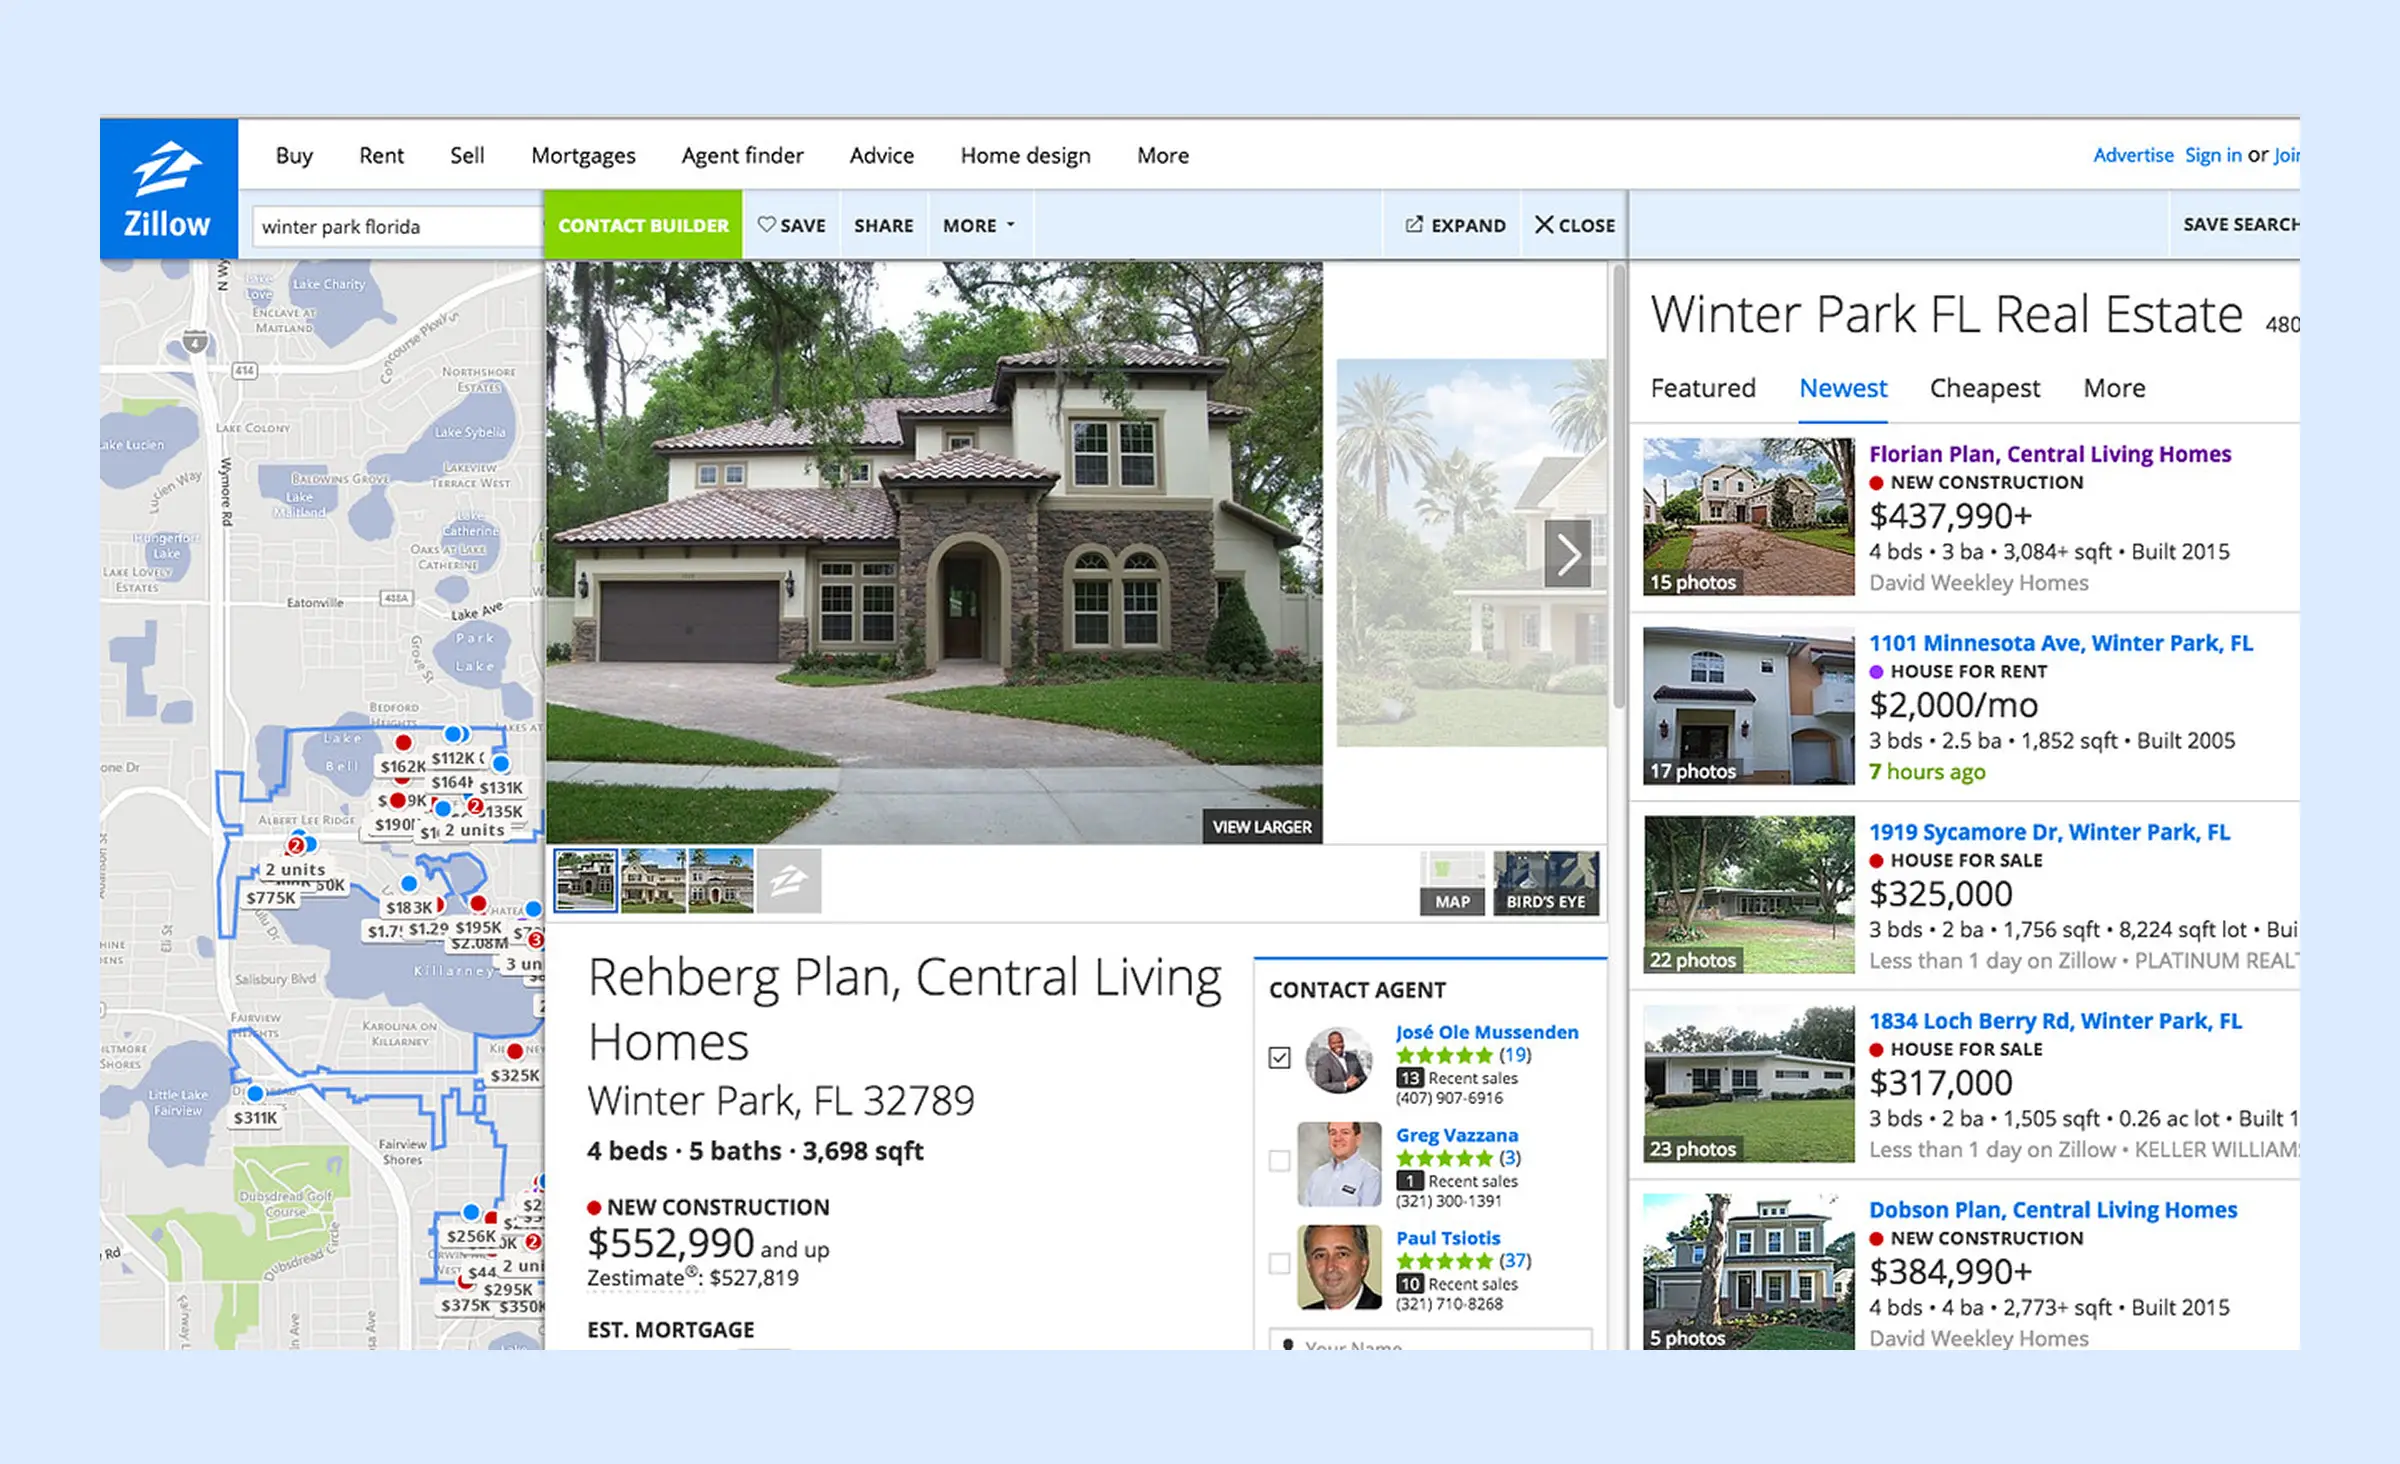Select the first house photo thumbnail
Image resolution: width=2400 pixels, height=1464 pixels.
click(x=586, y=881)
